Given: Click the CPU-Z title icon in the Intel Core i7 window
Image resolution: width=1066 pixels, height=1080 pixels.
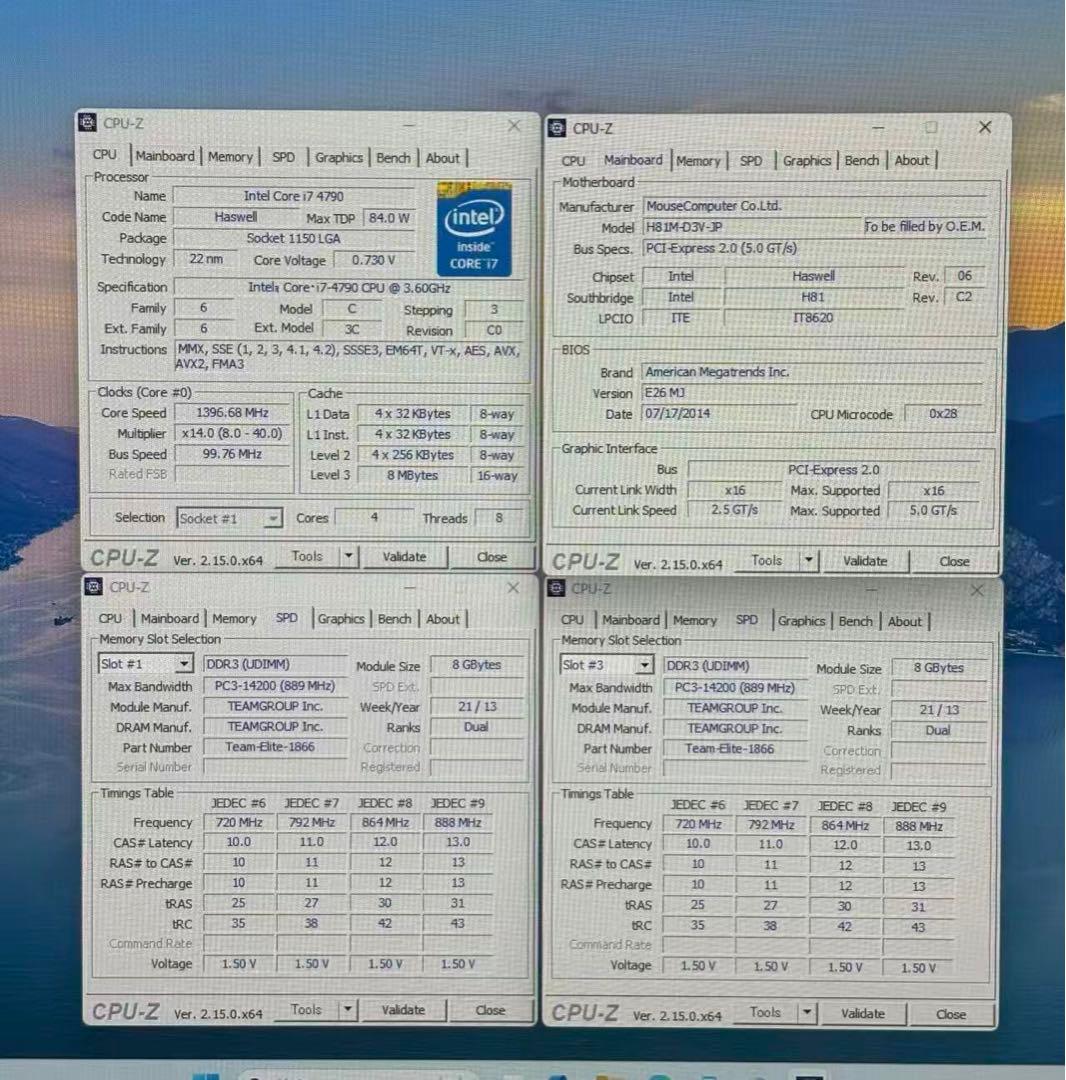Looking at the screenshot, I should 87,123.
